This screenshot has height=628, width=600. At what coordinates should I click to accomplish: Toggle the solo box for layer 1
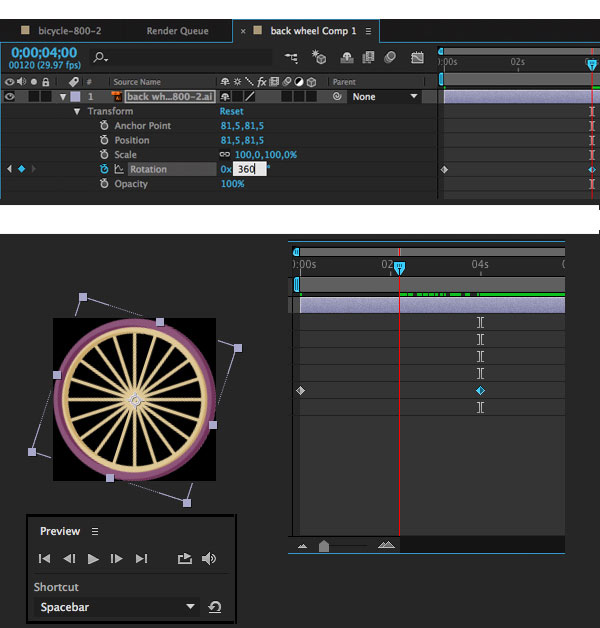pyautogui.click(x=34, y=97)
